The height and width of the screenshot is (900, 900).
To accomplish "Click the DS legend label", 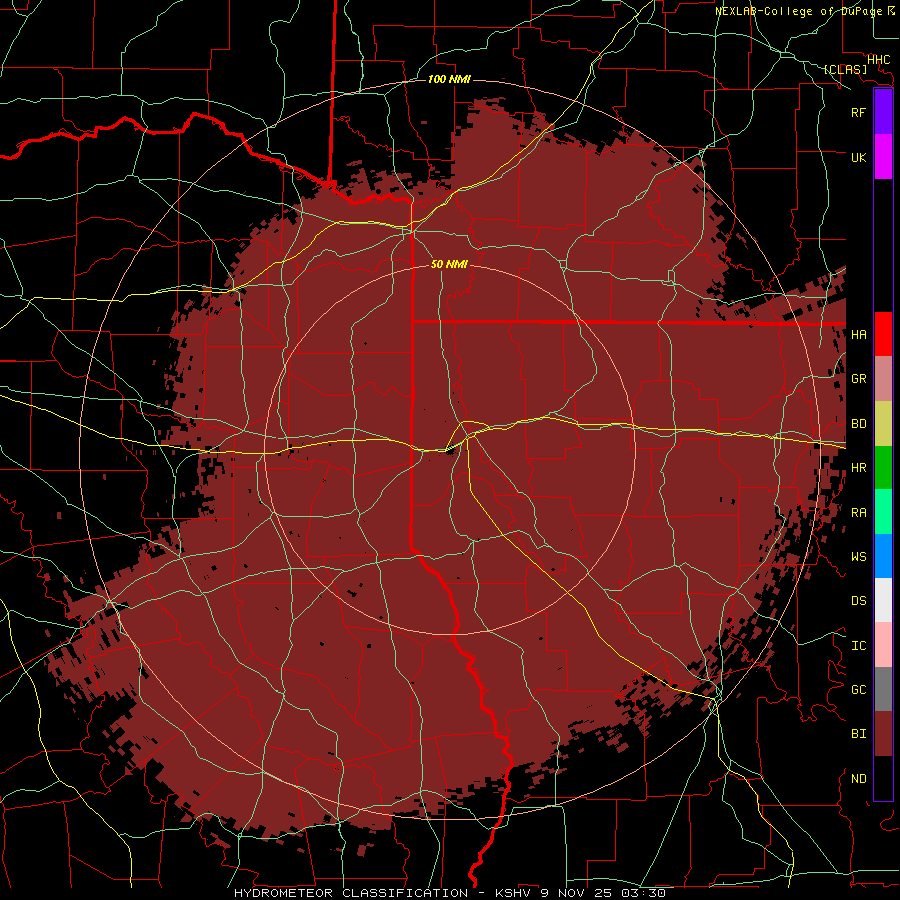I will [859, 601].
